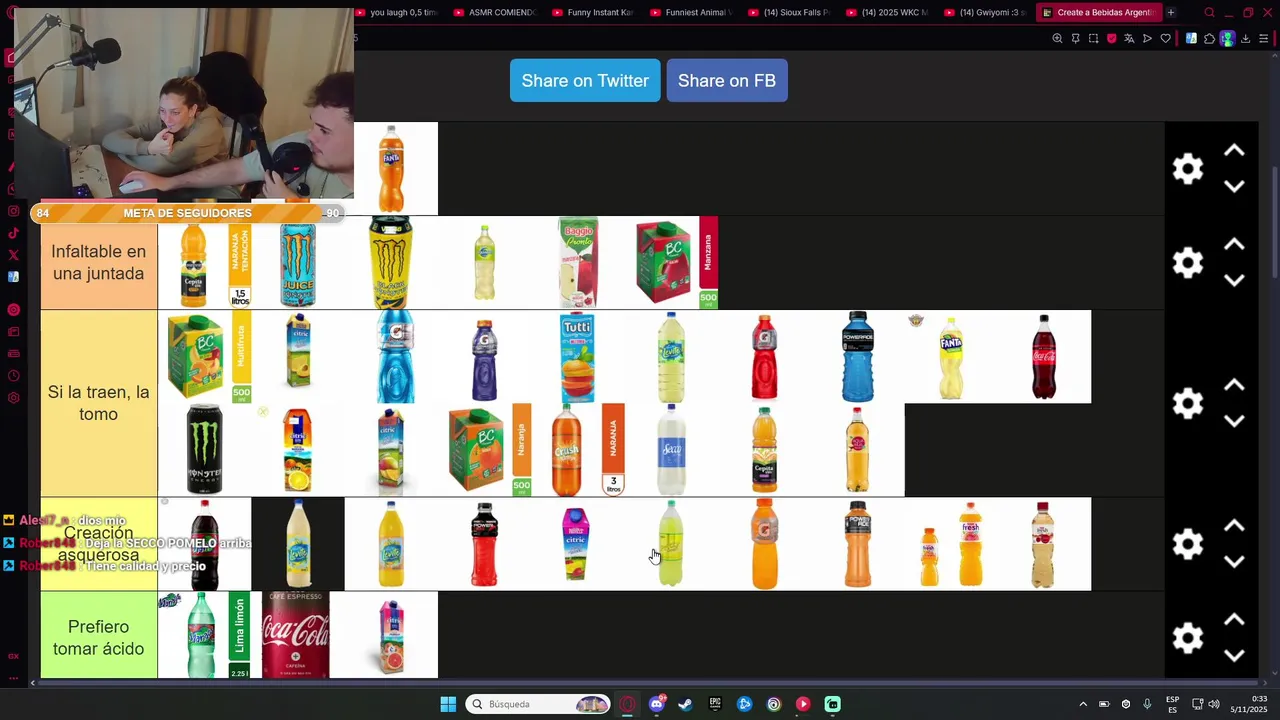This screenshot has width=1280, height=720.
Task: Move the Fanta-only top row down
Action: 1234,186
